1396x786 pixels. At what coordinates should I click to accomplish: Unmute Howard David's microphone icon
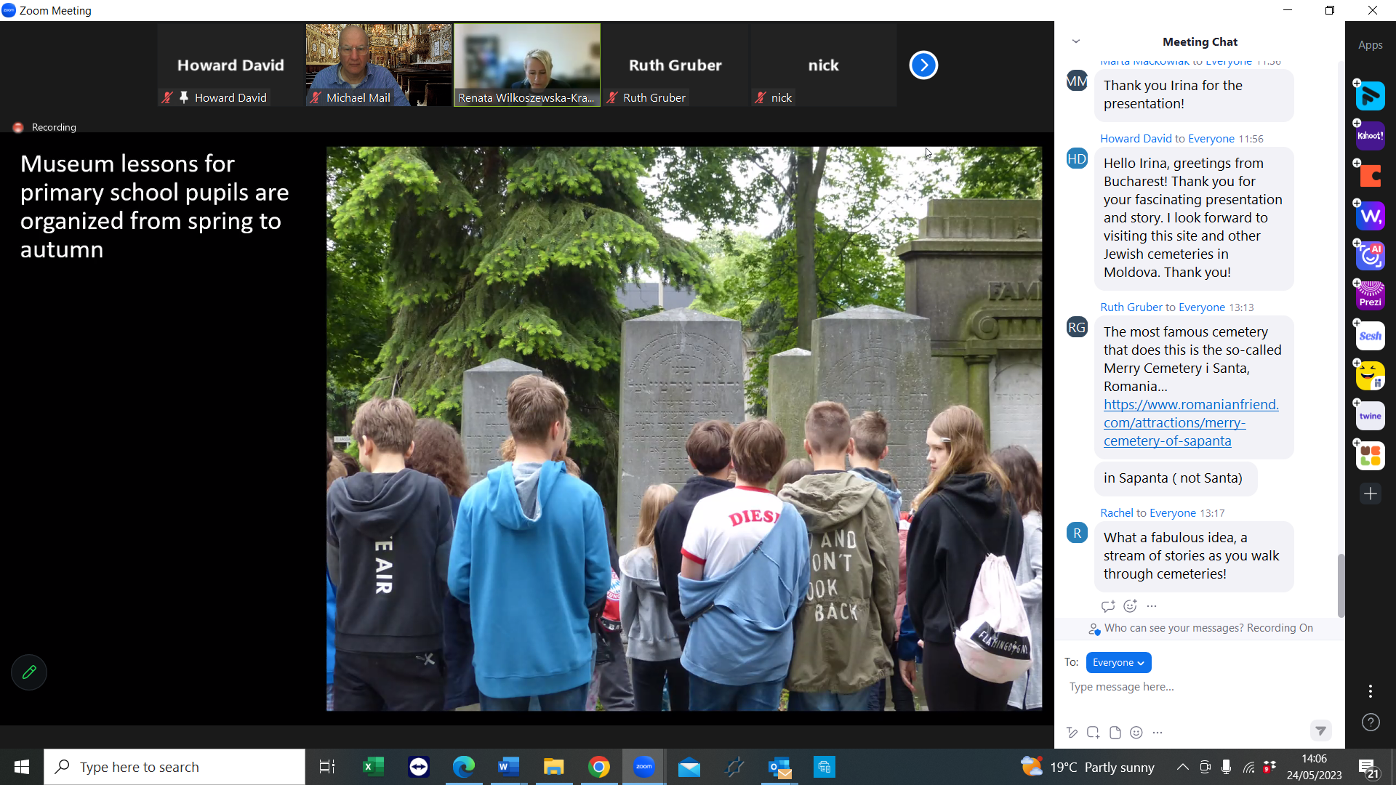coord(165,97)
